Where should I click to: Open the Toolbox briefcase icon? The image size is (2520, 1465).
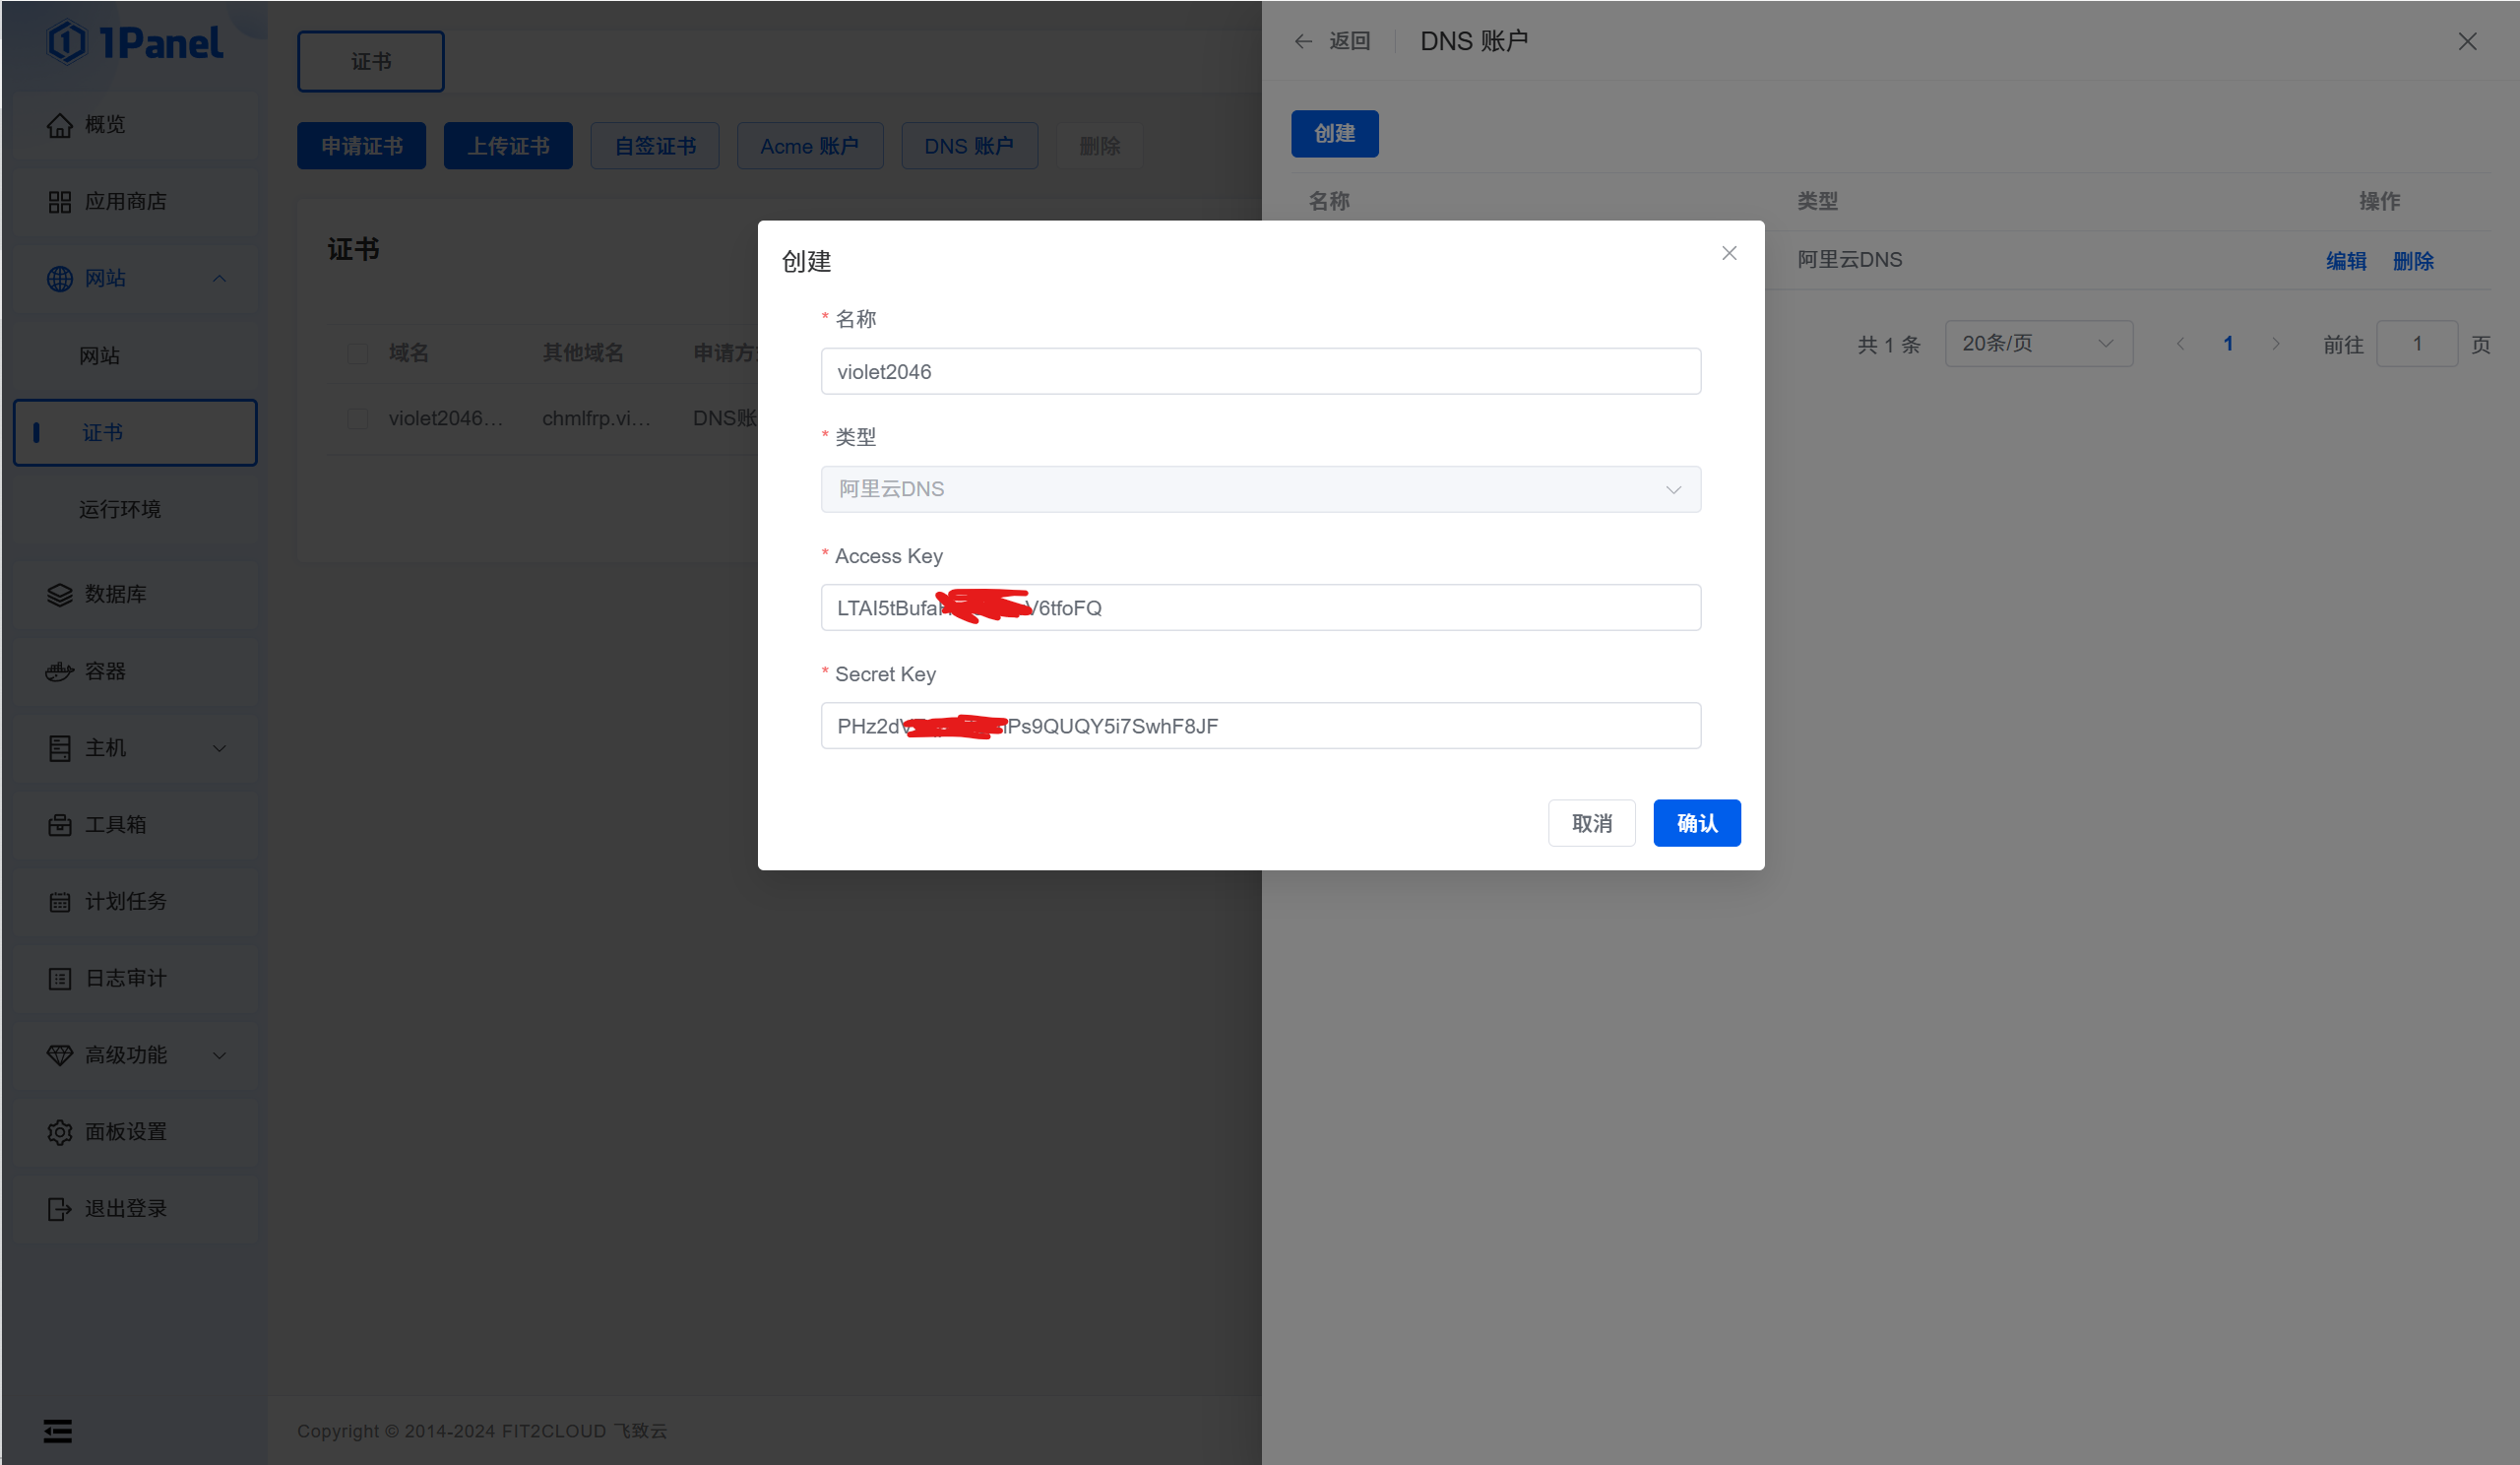point(59,825)
